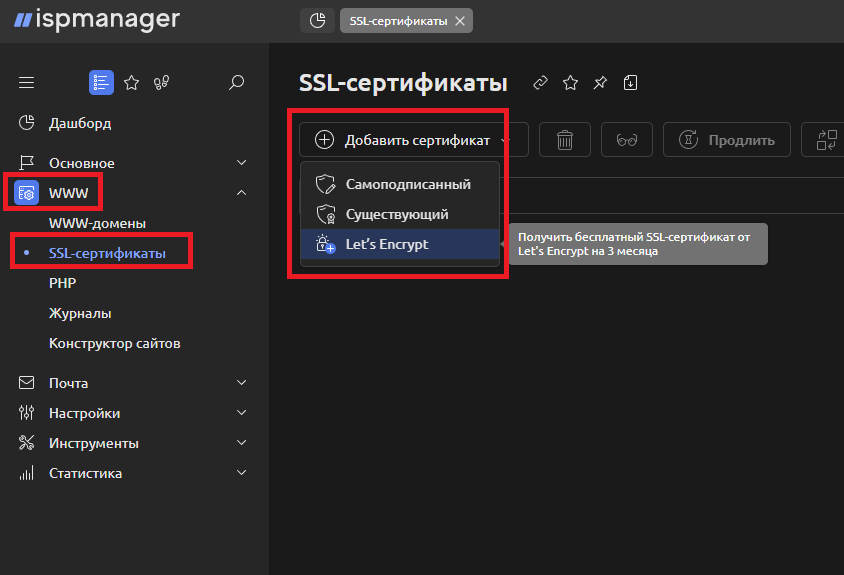This screenshot has width=844, height=575.
Task: Click Добавить сертификат button
Action: point(414,140)
